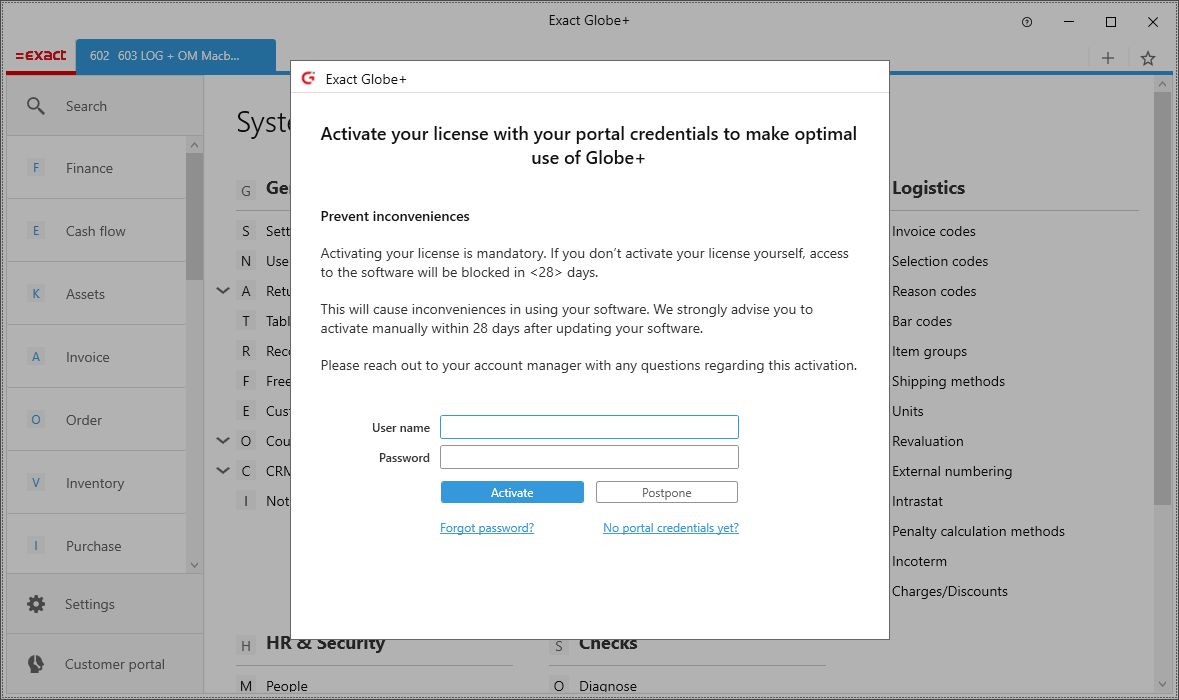Click the main page scroll-up arrow
1179x700 pixels.
tap(1162, 83)
